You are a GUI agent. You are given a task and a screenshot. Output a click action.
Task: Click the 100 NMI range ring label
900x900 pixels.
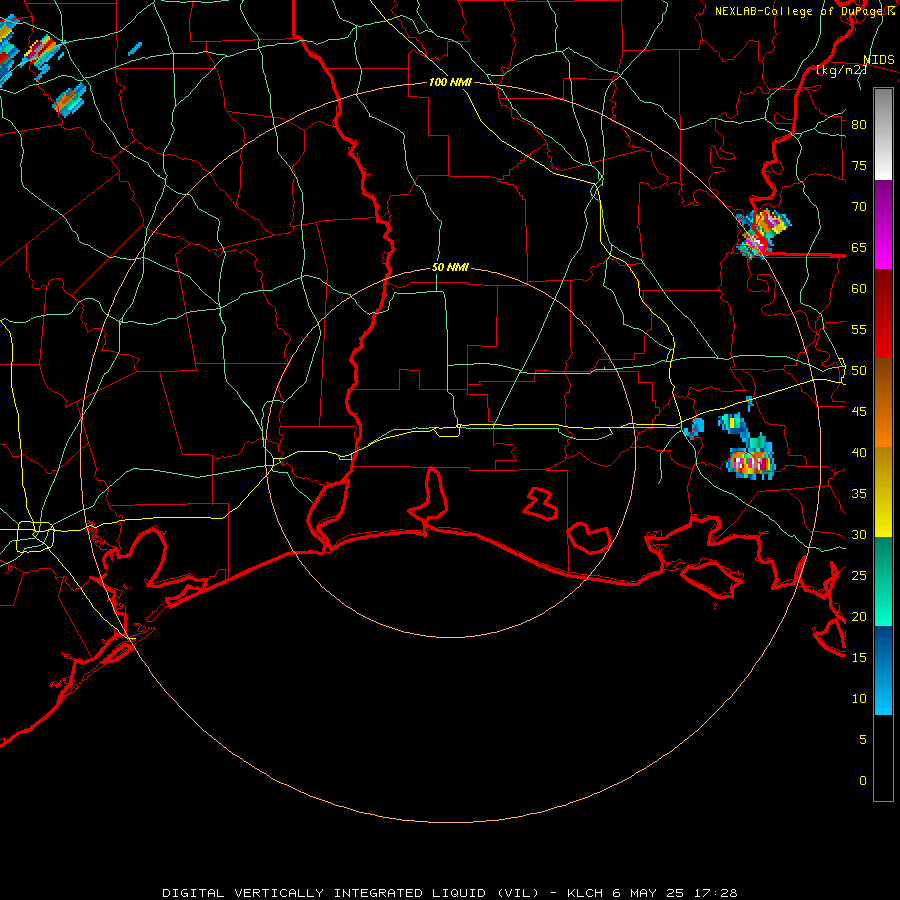[x=450, y=82]
